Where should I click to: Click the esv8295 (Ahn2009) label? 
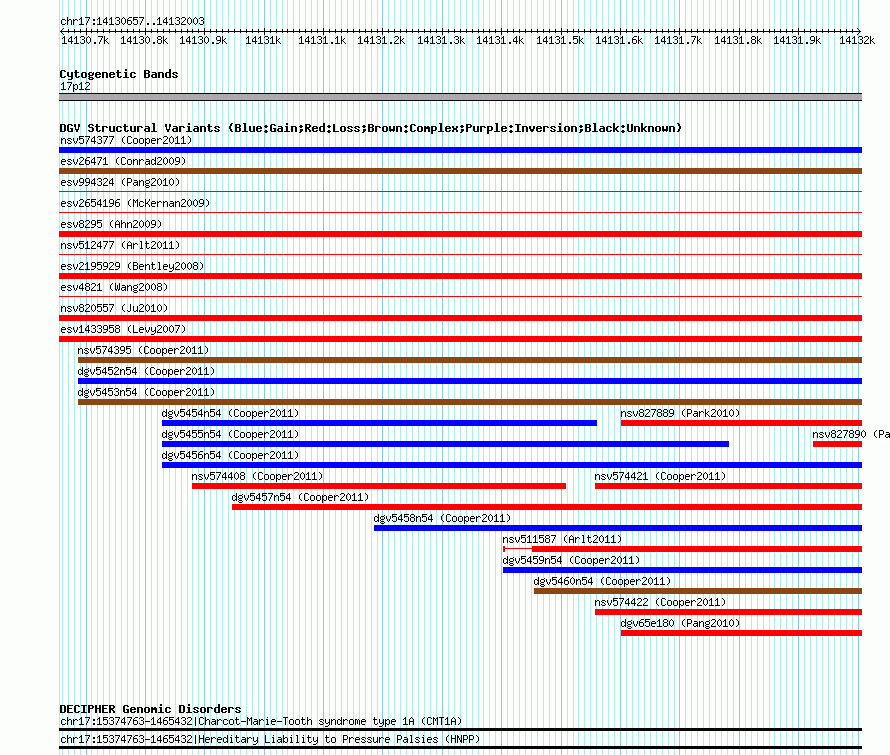click(111, 224)
